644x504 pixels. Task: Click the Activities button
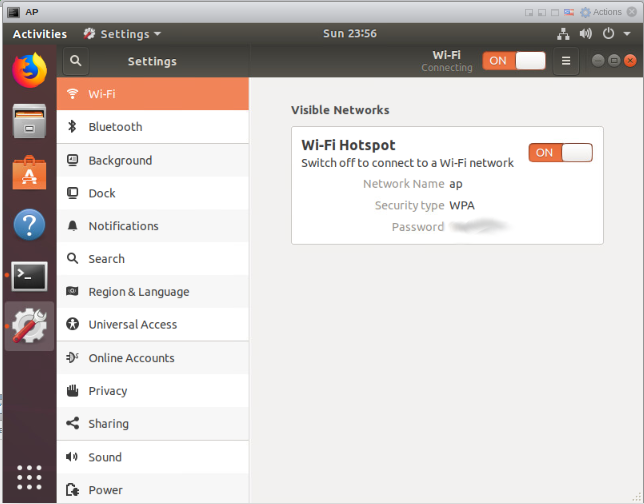tap(40, 34)
